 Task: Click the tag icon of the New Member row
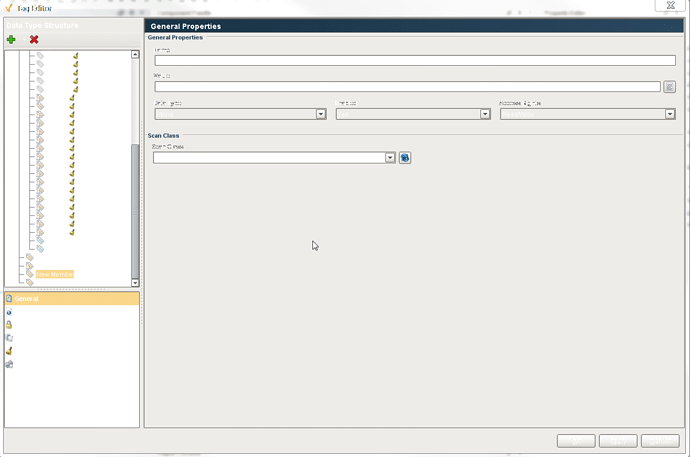(x=29, y=274)
